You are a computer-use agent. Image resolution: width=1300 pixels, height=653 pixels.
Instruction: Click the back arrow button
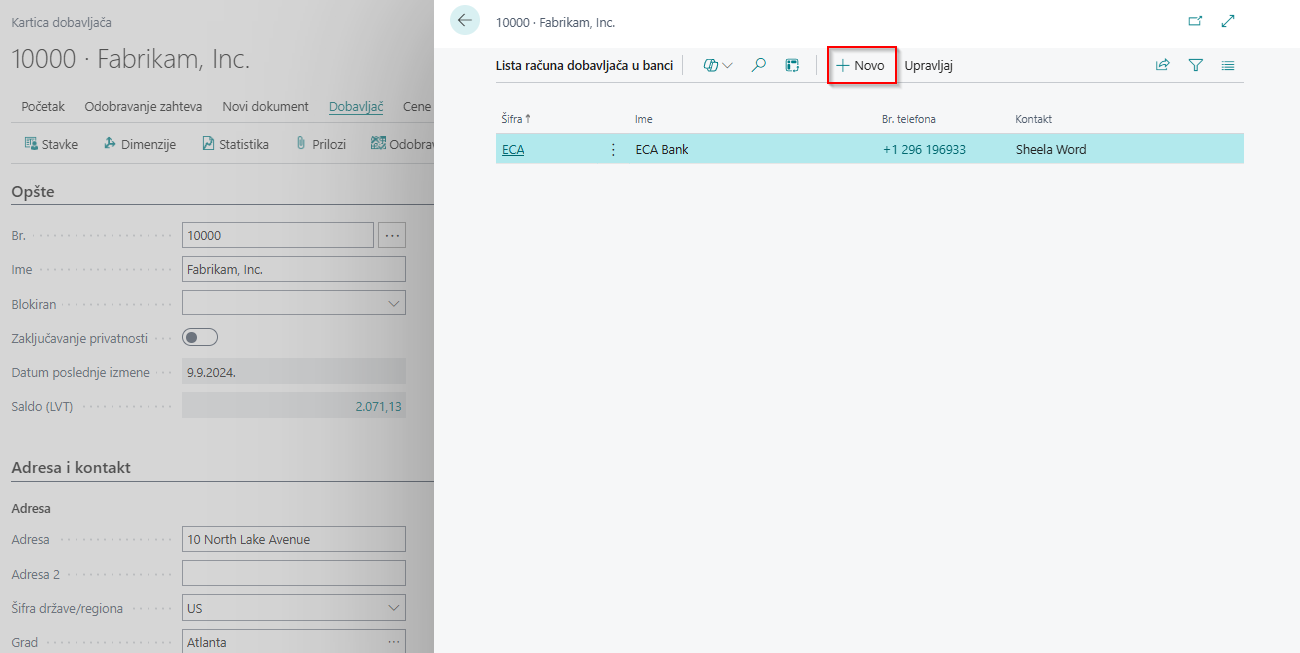(x=465, y=20)
